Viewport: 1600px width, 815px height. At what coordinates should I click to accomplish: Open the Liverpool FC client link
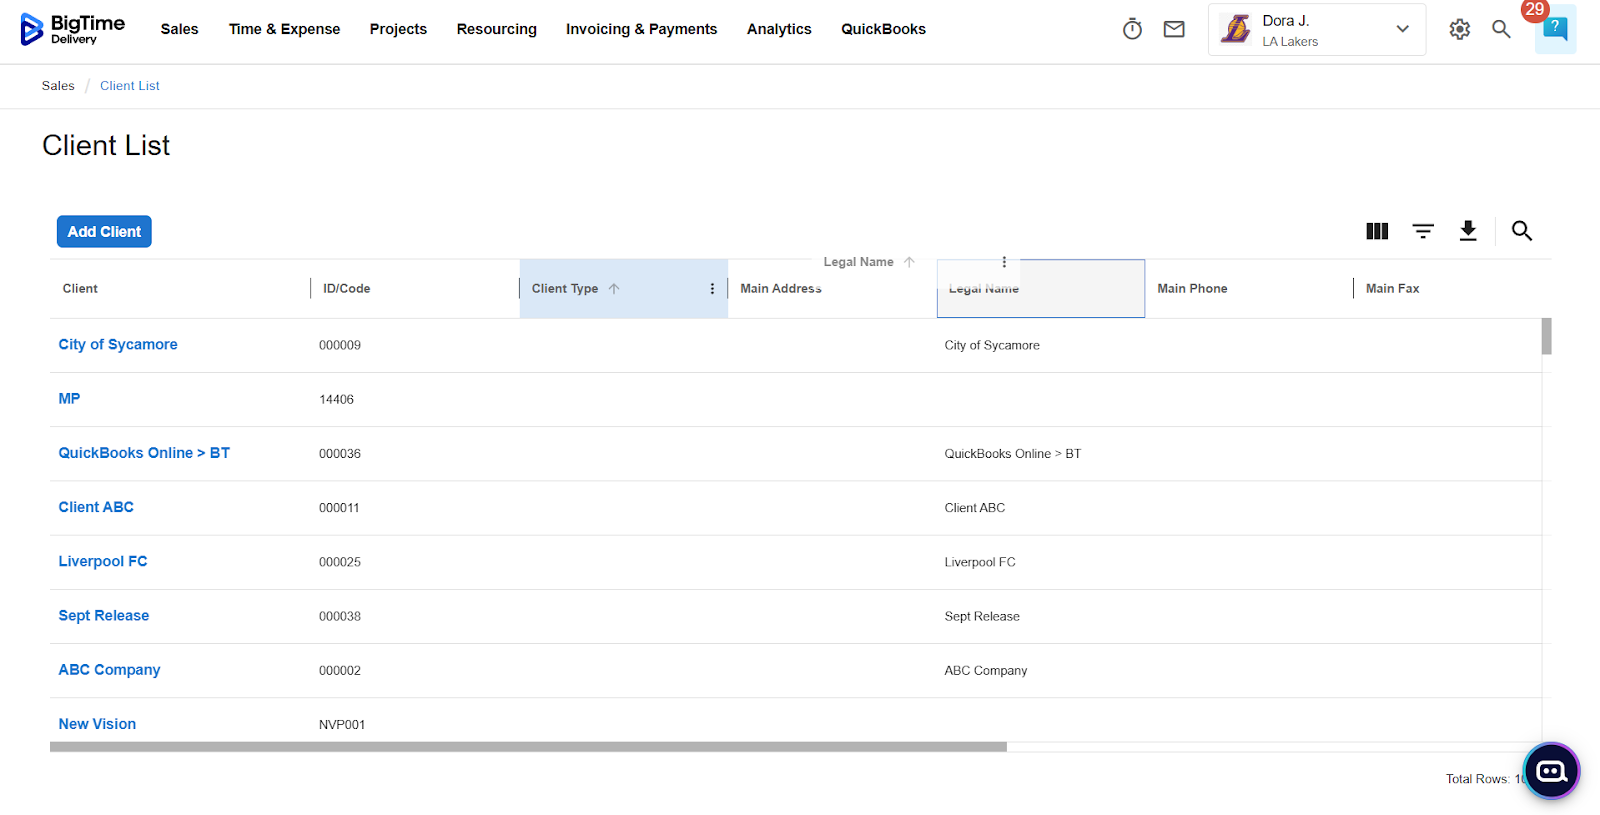tap(103, 562)
